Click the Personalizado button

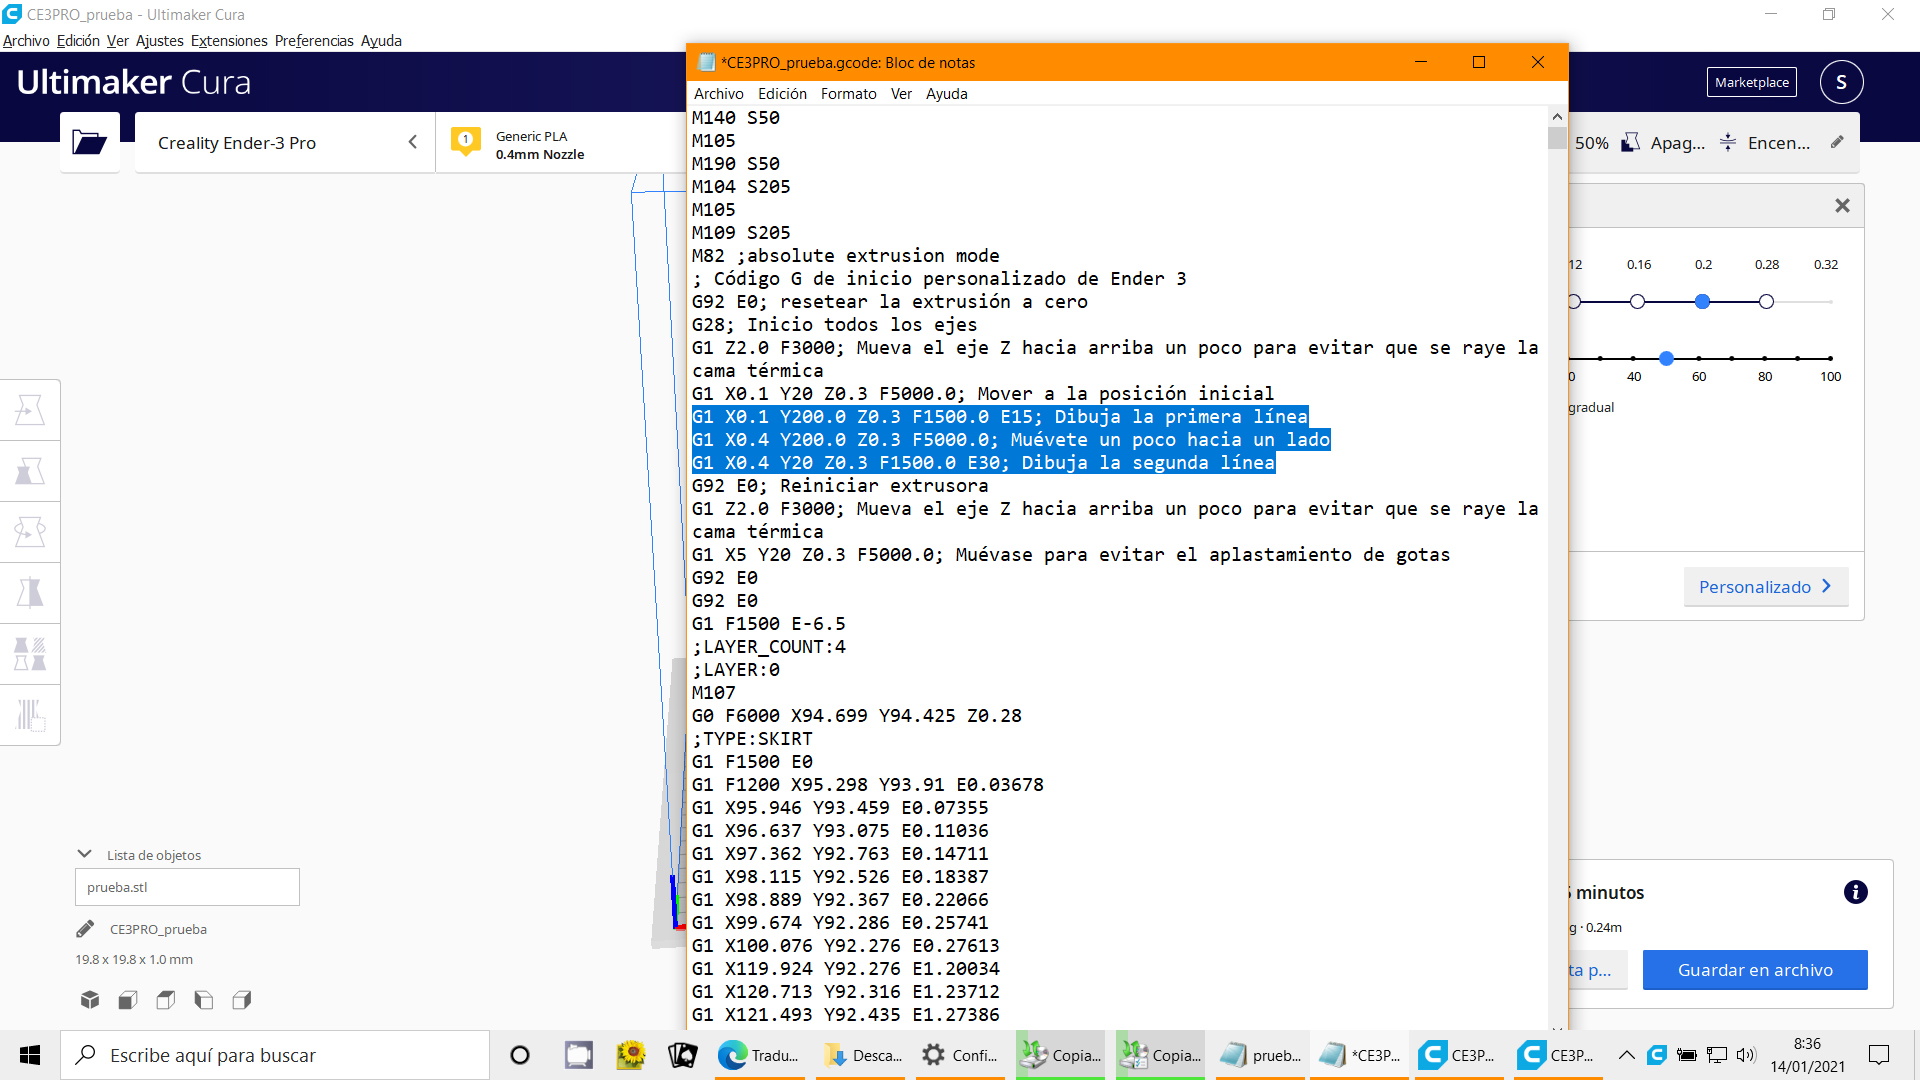click(1765, 587)
